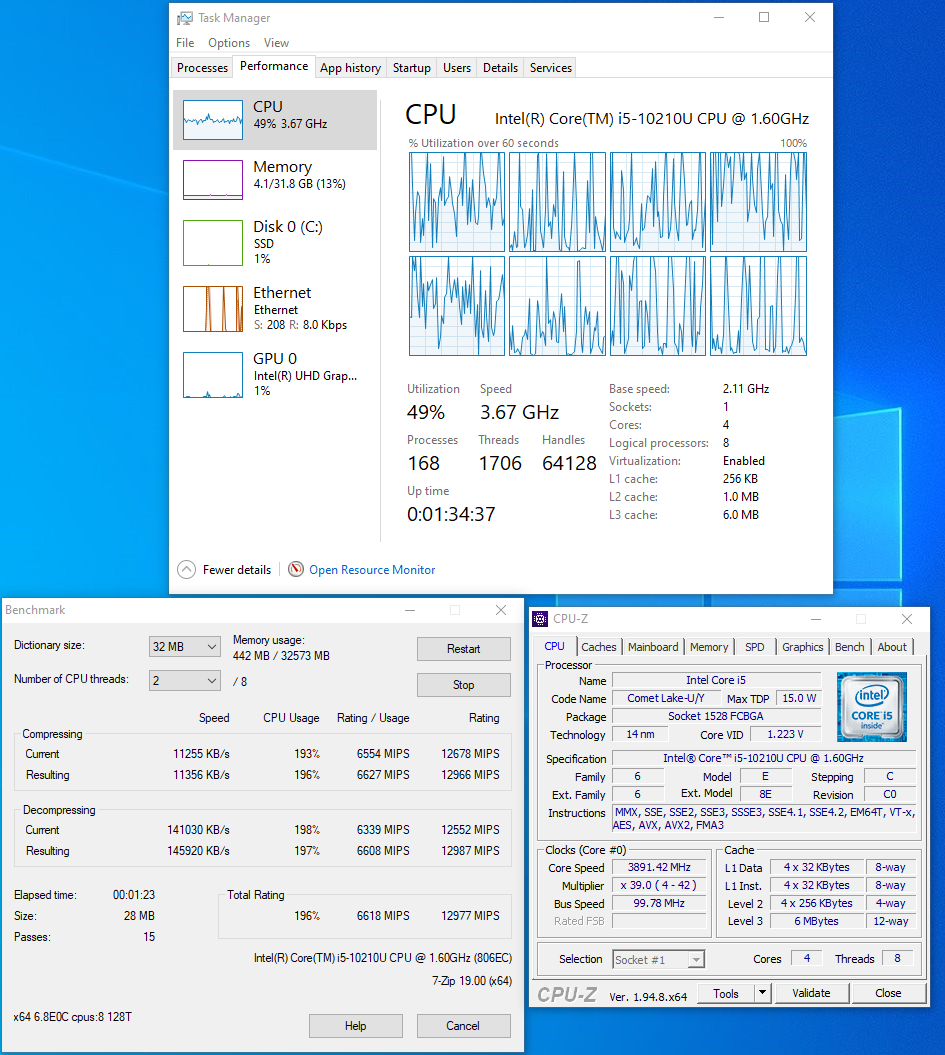
Task: Open the File menu in Task Manager
Action: coord(185,43)
